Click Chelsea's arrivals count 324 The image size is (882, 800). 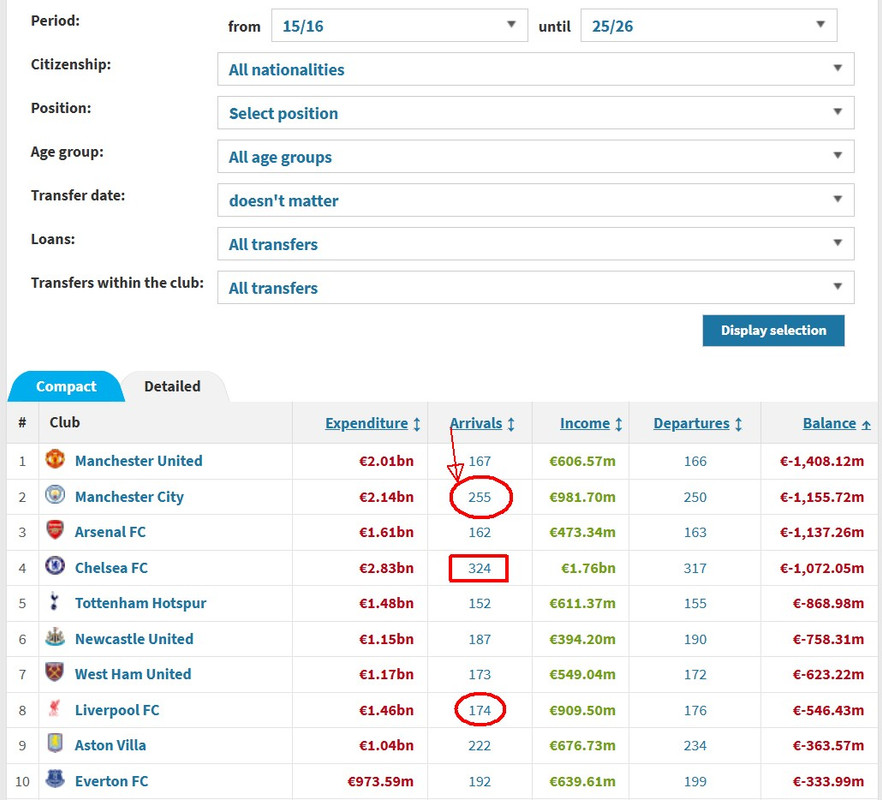[479, 568]
